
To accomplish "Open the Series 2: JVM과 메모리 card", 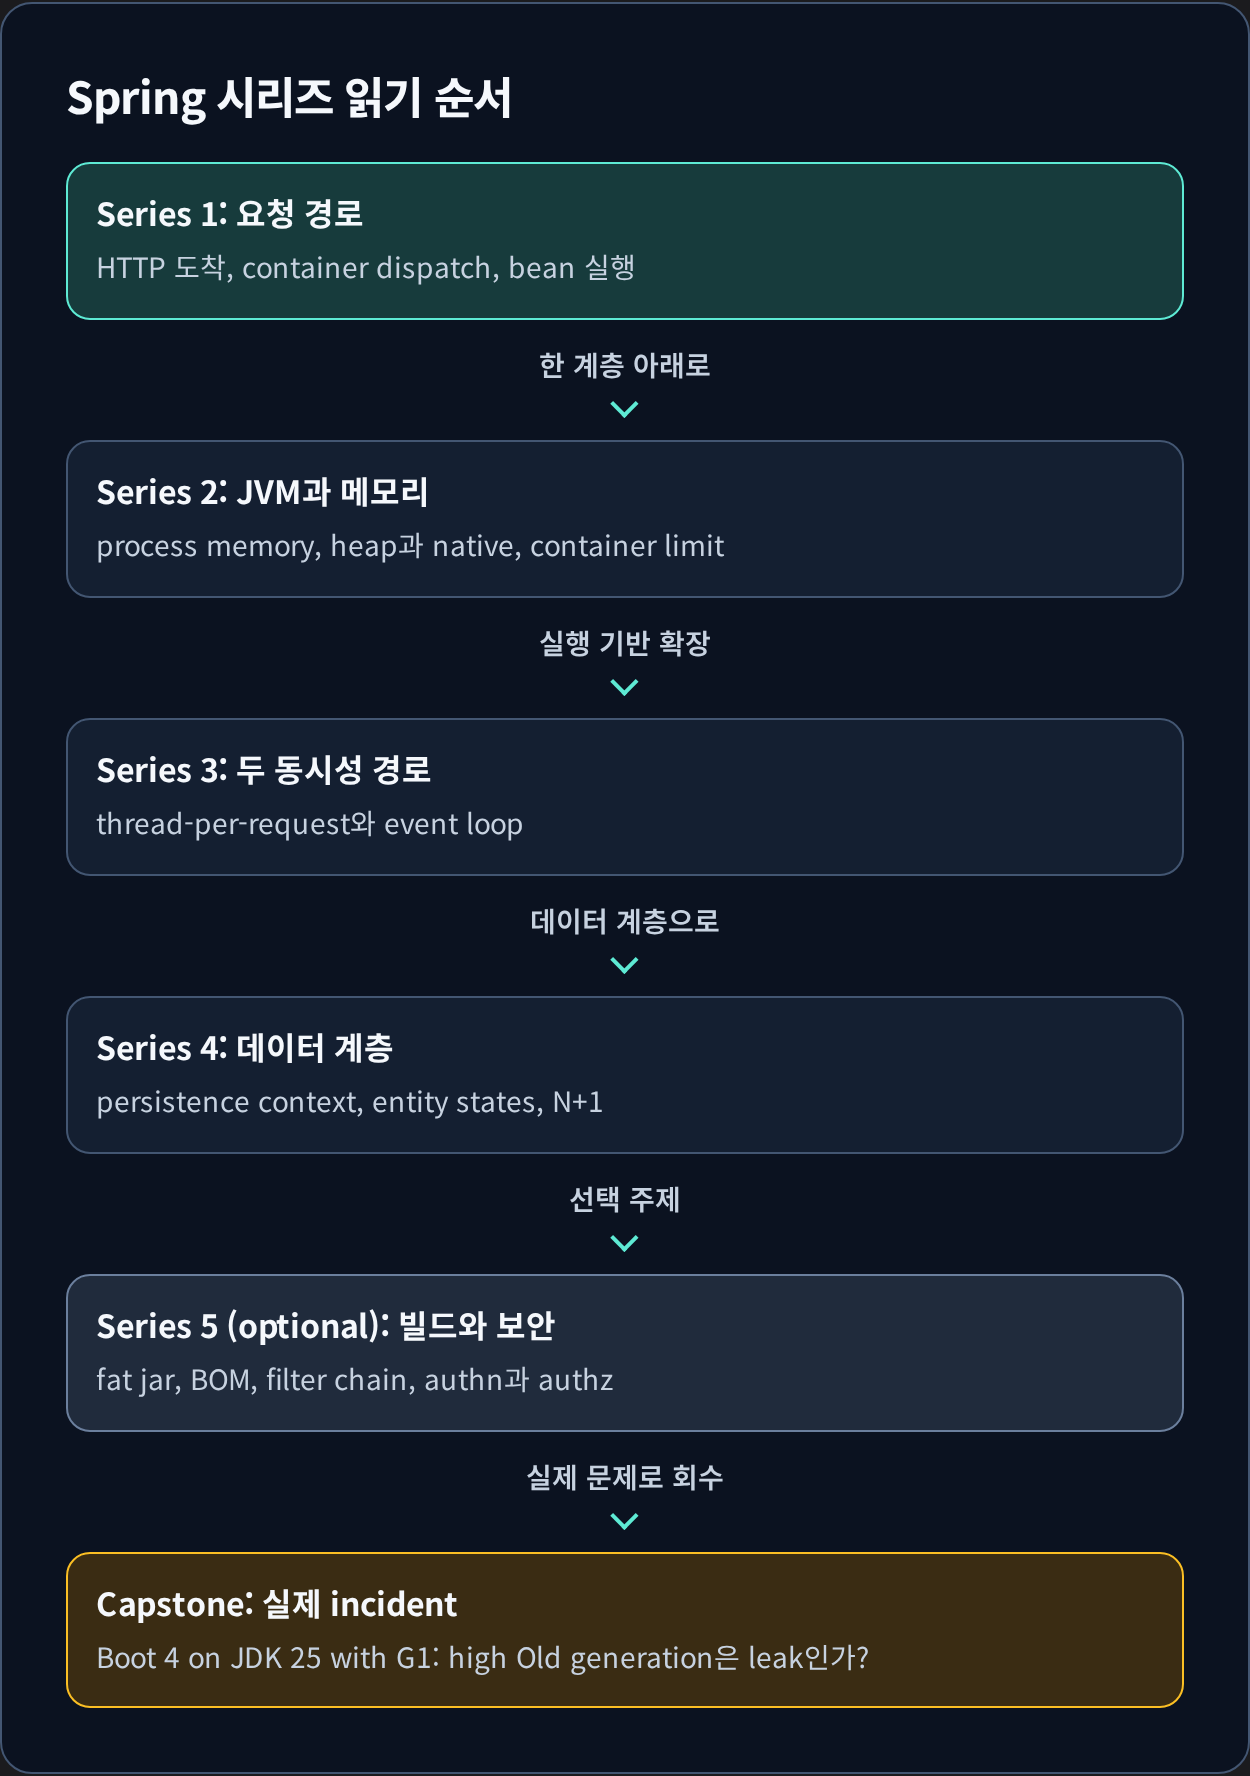I will 625,519.
